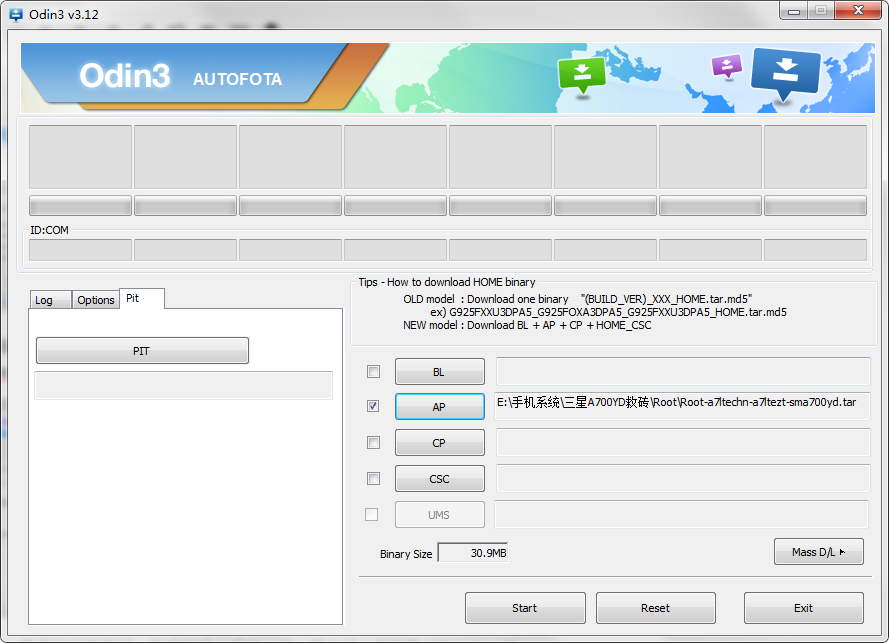889x643 pixels.
Task: Browse for a CP file
Action: pos(439,443)
